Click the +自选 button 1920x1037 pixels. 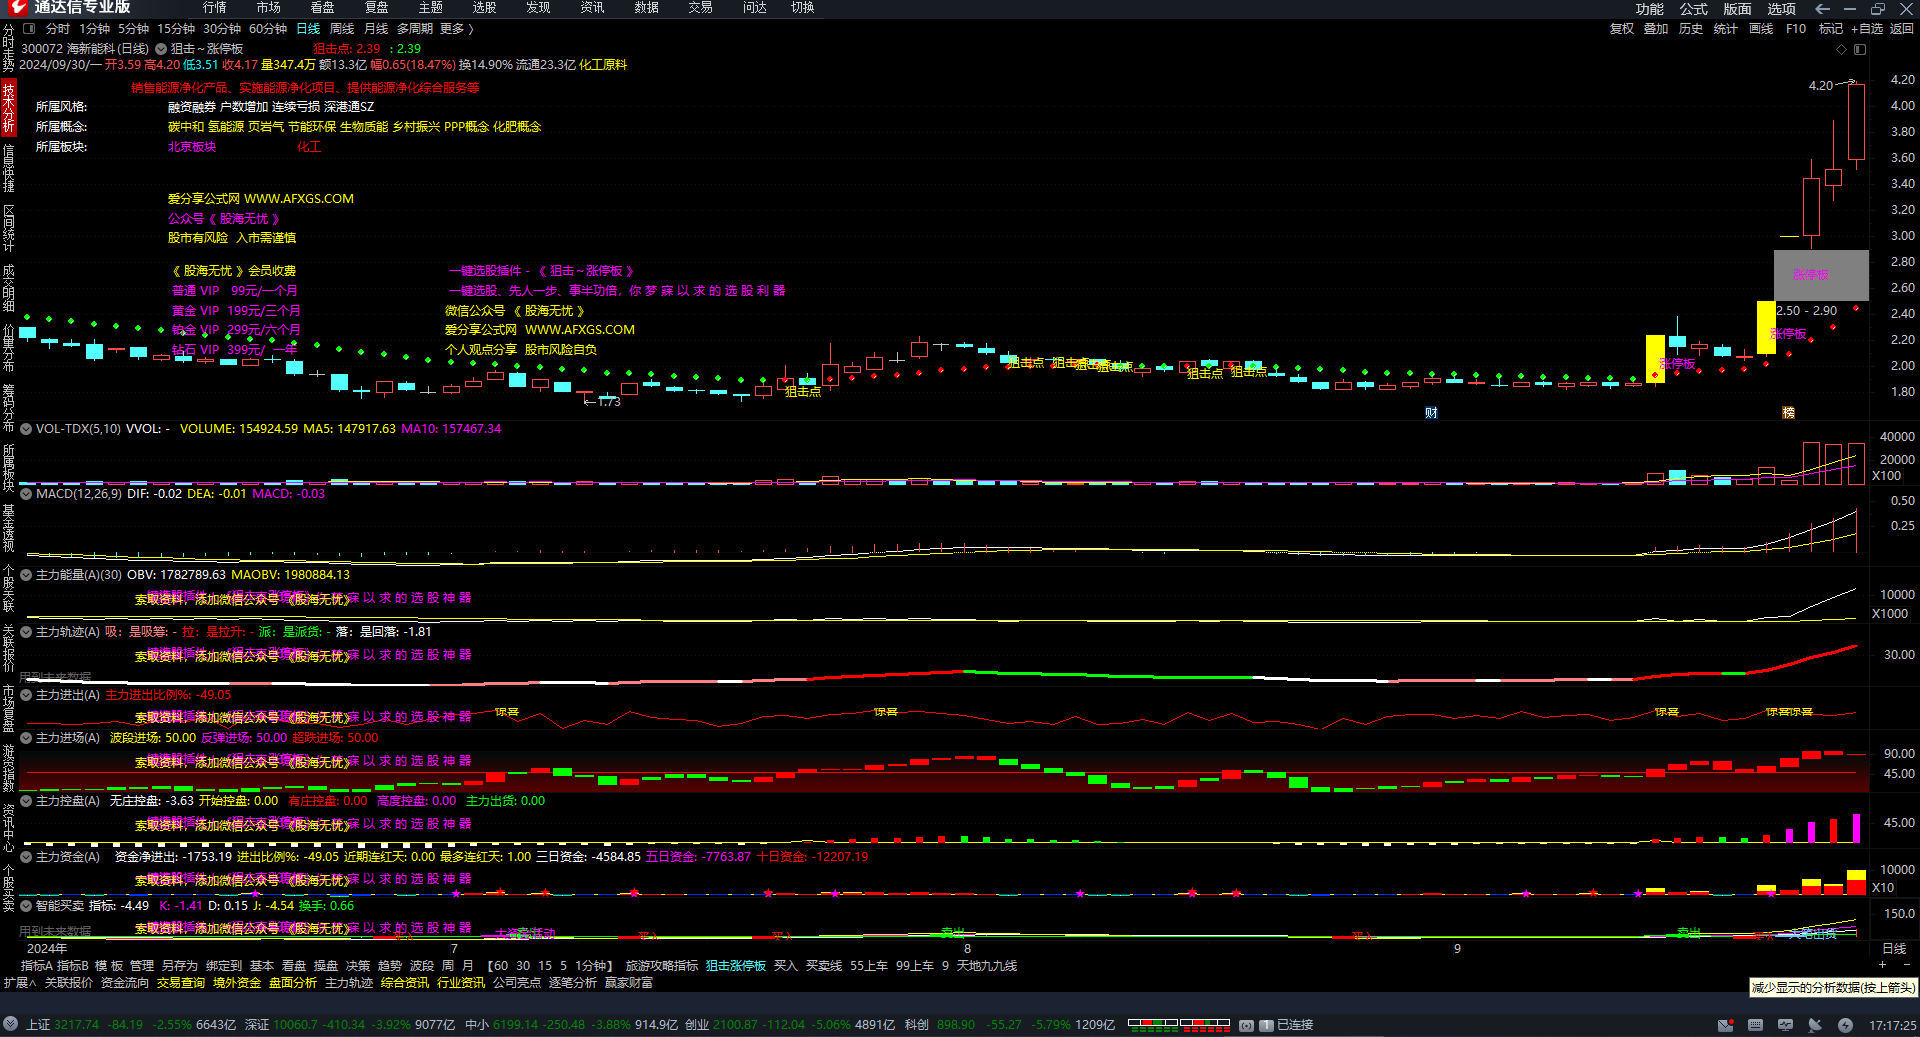tap(1866, 29)
